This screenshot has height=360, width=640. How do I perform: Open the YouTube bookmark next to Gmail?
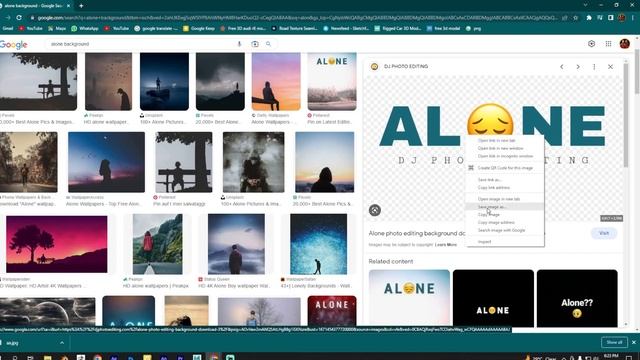coord(31,29)
